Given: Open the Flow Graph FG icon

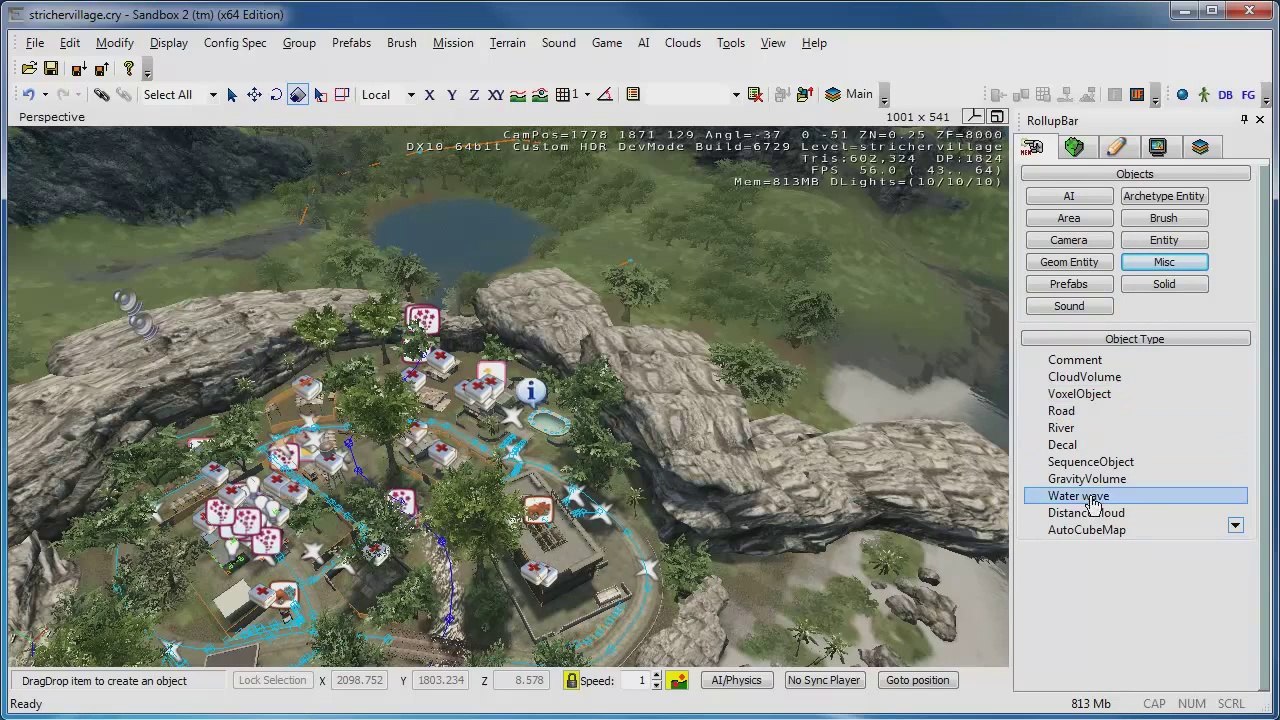Looking at the screenshot, I should [1248, 95].
